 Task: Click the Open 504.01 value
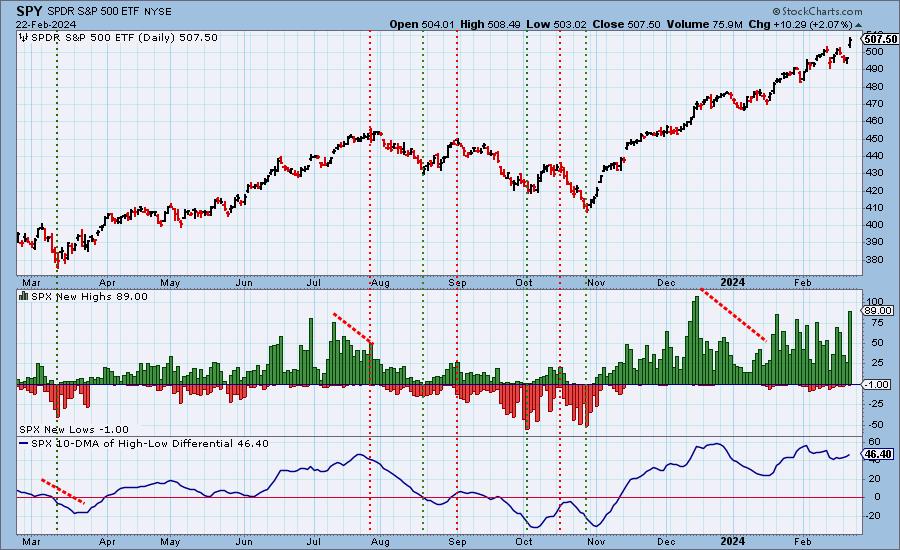tap(422, 25)
